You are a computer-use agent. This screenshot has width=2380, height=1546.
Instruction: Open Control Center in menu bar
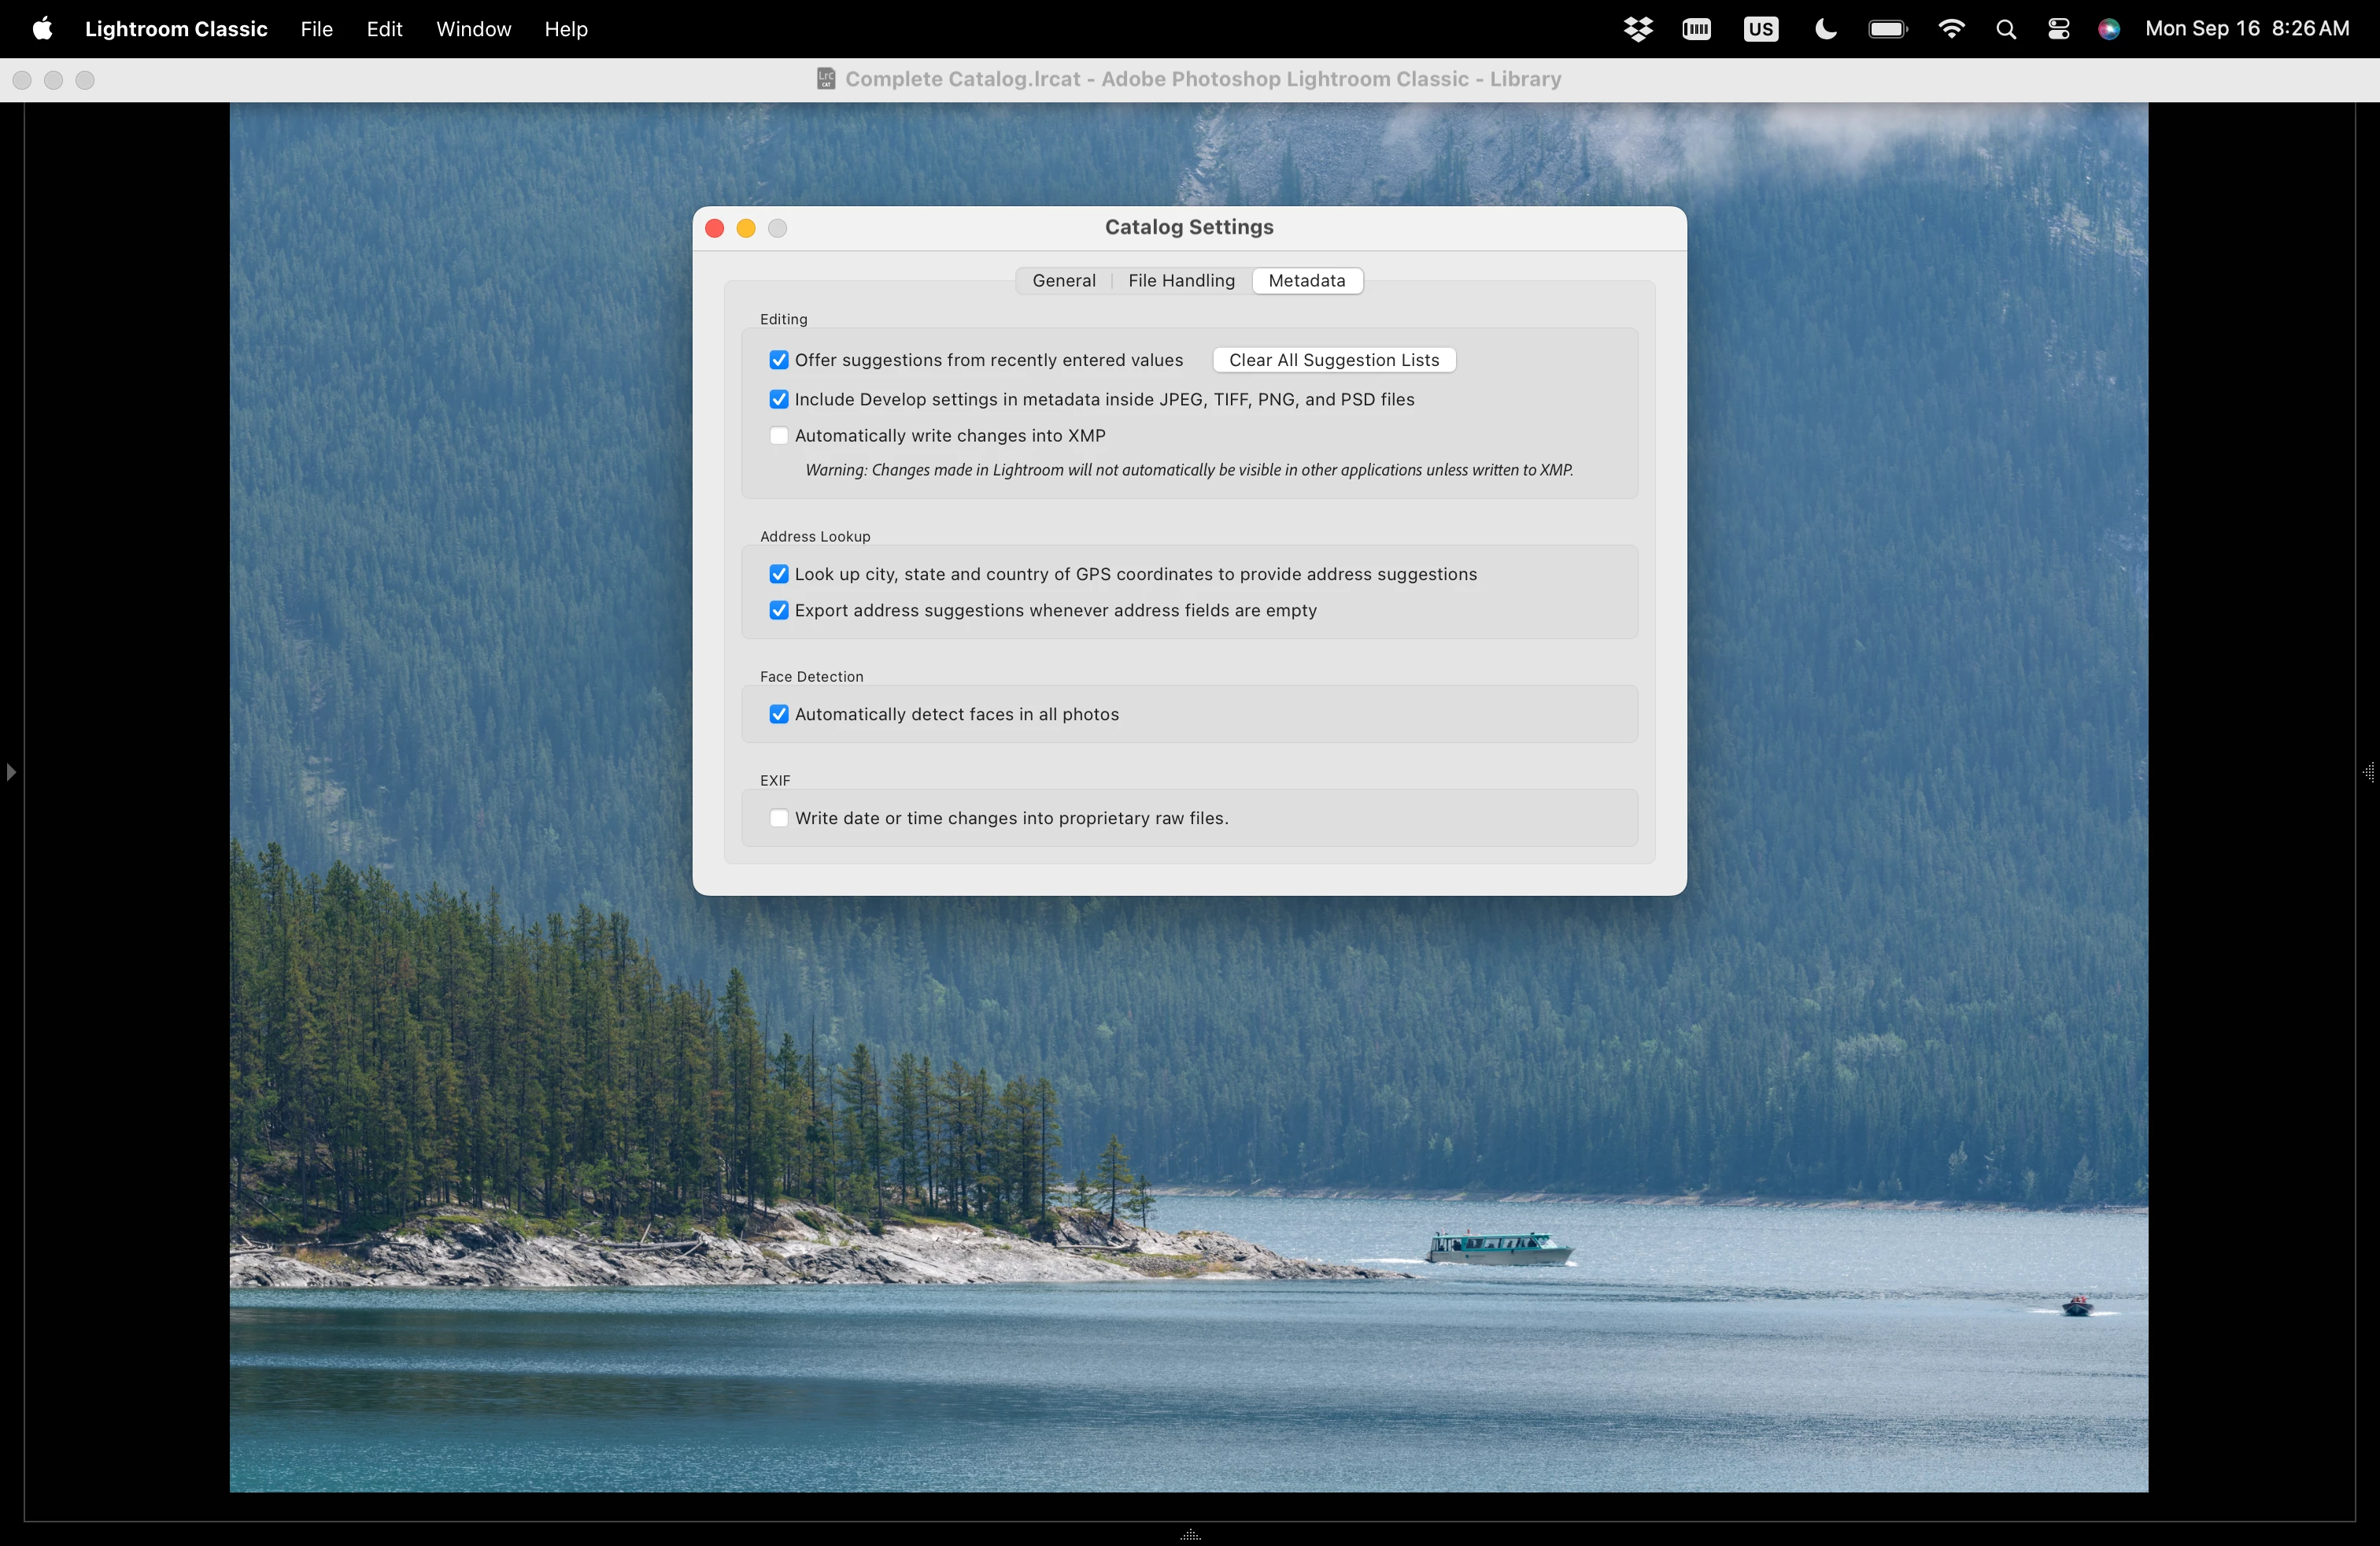pyautogui.click(x=2058, y=29)
